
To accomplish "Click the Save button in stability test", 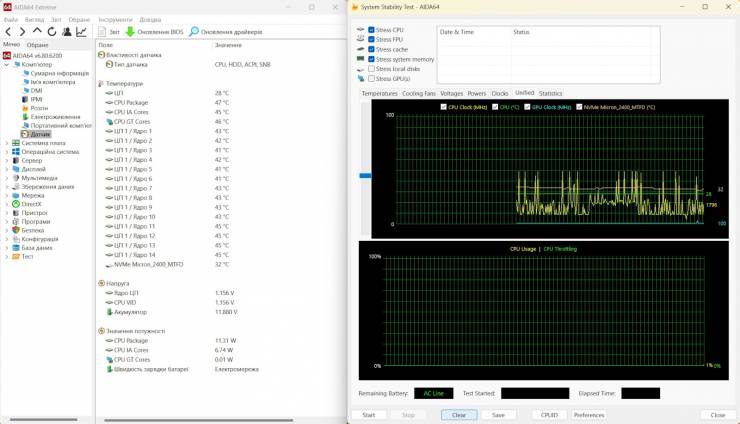I will (498, 415).
